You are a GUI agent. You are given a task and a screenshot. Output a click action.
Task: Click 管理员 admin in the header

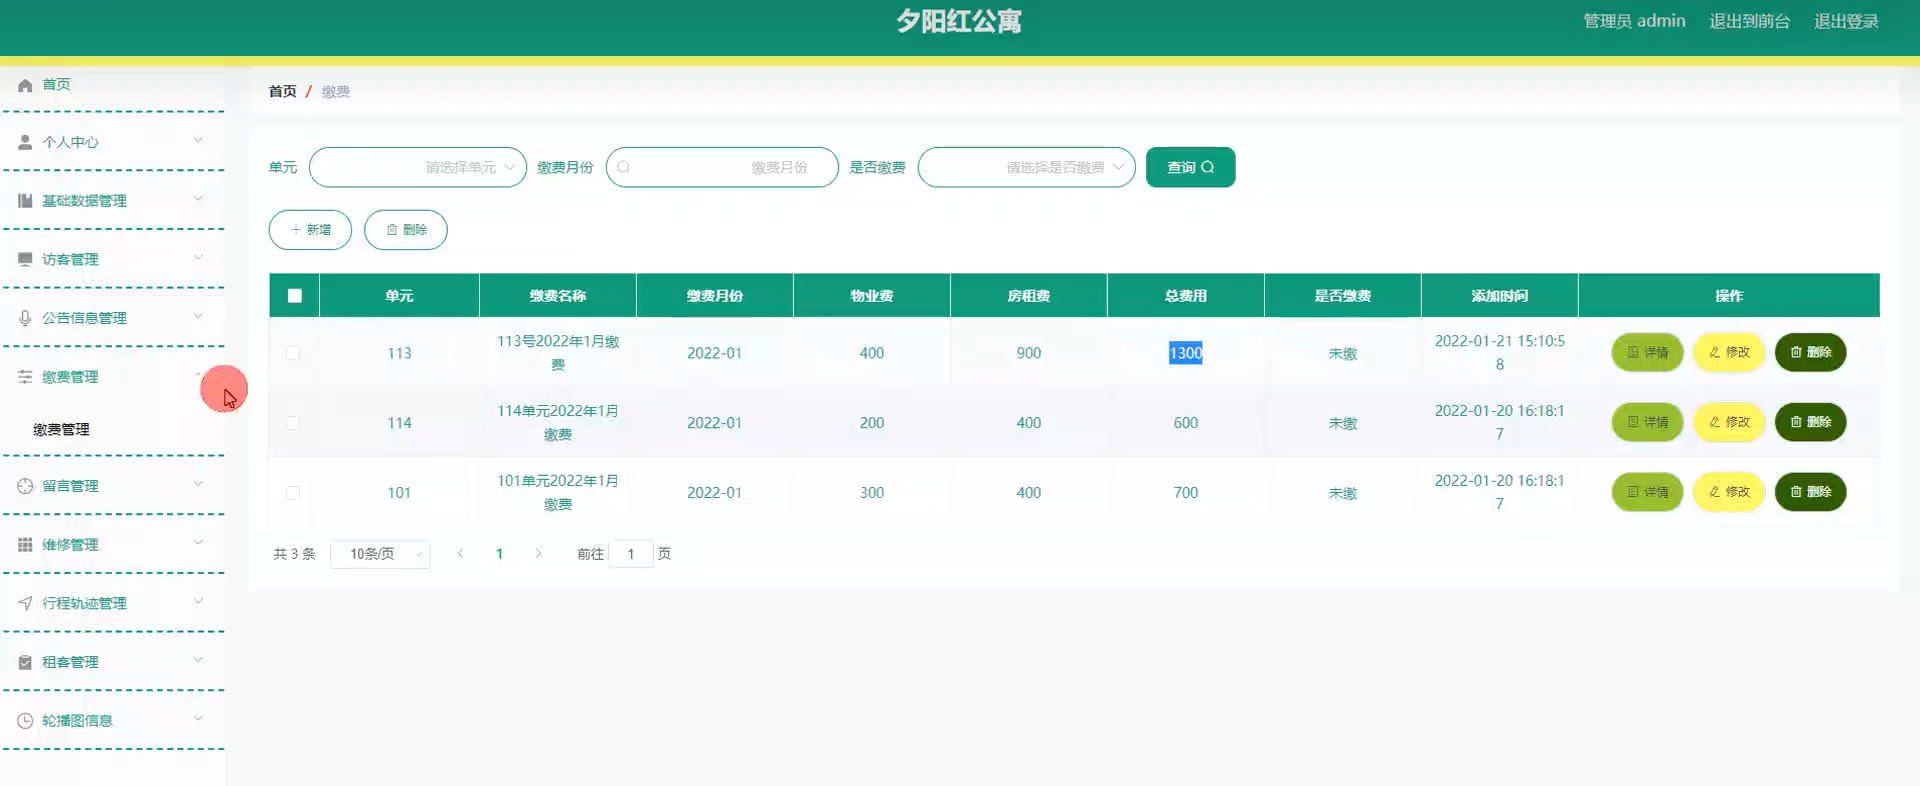click(x=1634, y=21)
